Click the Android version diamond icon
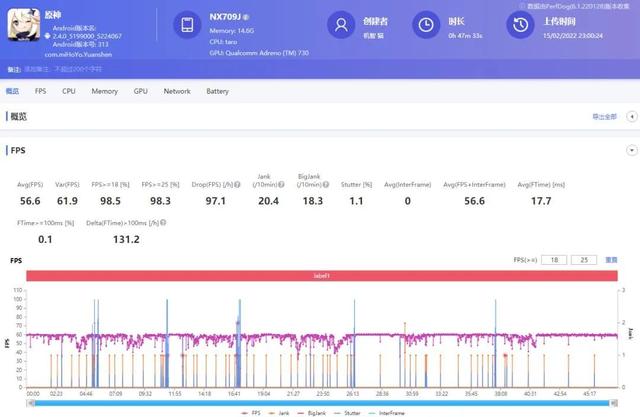 (x=47, y=36)
